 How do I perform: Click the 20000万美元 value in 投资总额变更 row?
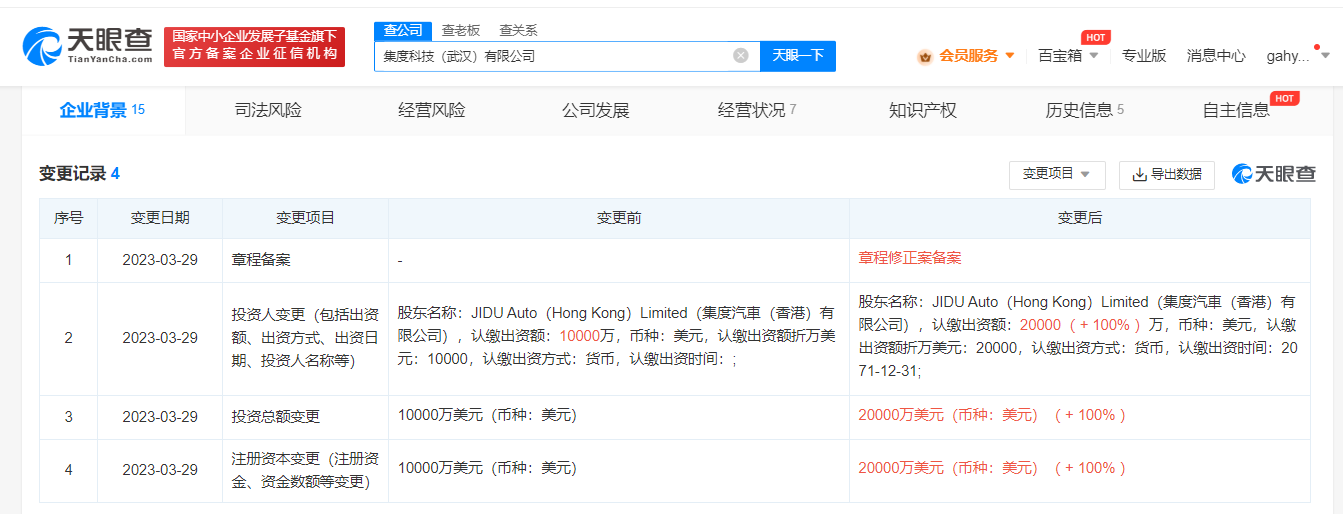[948, 415]
